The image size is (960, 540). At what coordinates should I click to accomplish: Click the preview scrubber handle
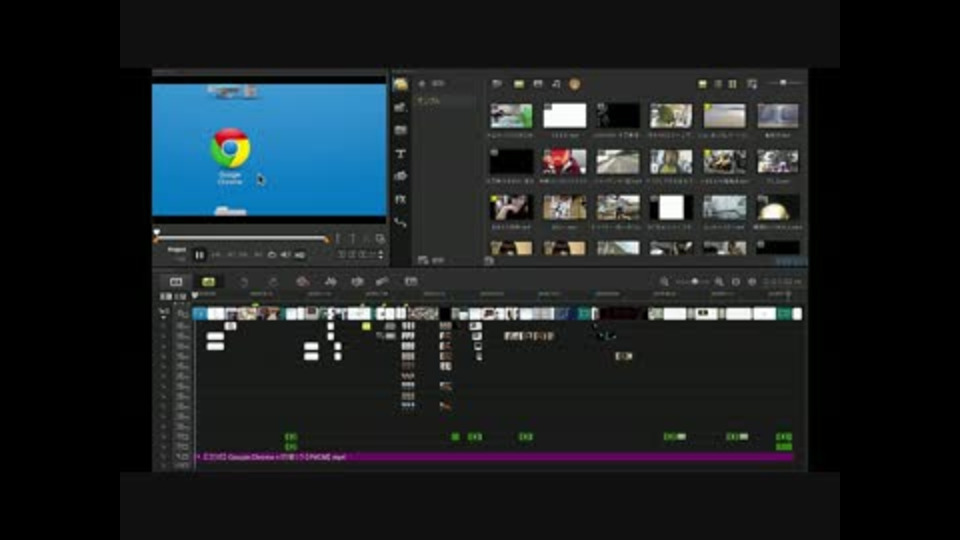(157, 234)
